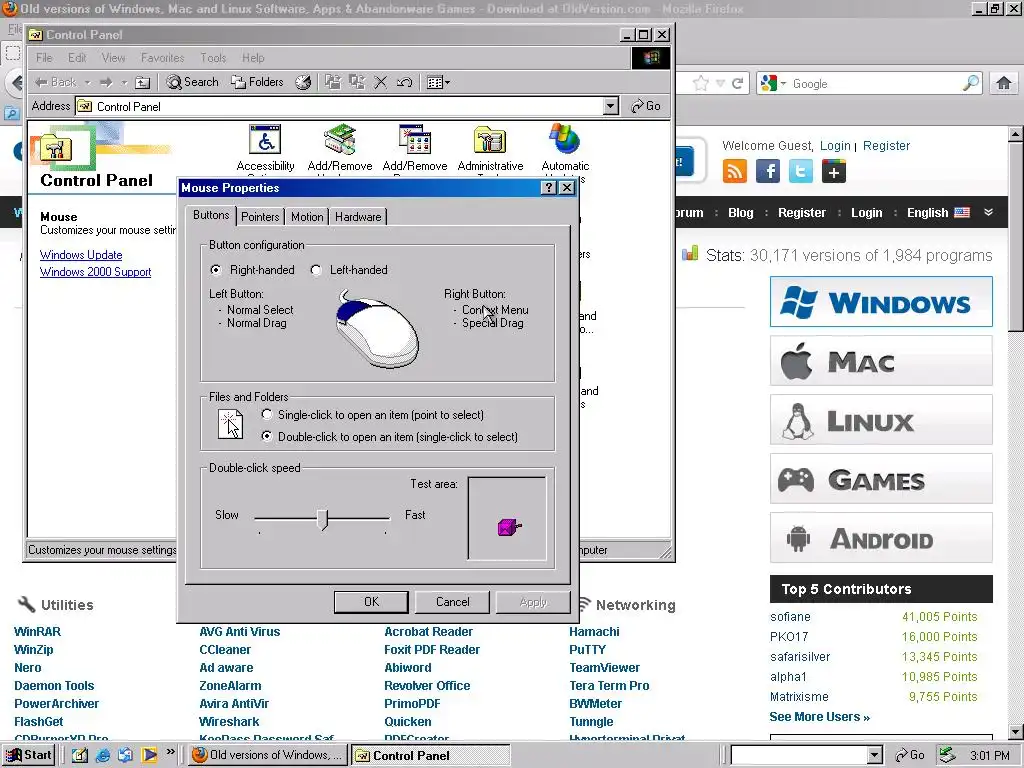Screen dimensions: 1024x768
Task: Open the Control Panel address bar dropdown
Action: pyautogui.click(x=611, y=106)
